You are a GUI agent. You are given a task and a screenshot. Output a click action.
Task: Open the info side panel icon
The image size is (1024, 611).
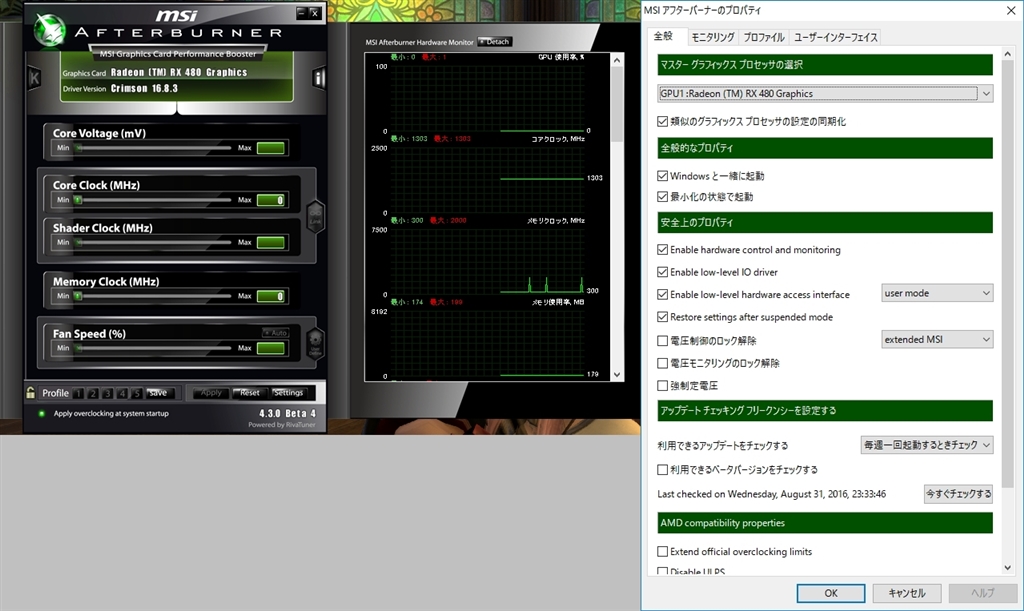(318, 78)
